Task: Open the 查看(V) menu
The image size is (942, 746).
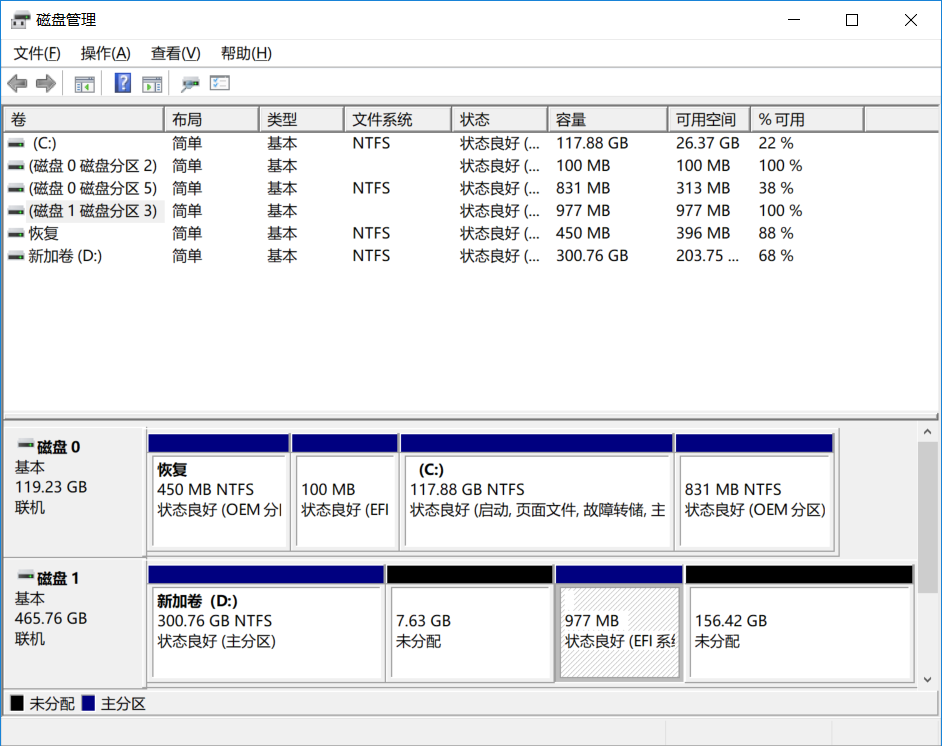Action: (x=175, y=53)
